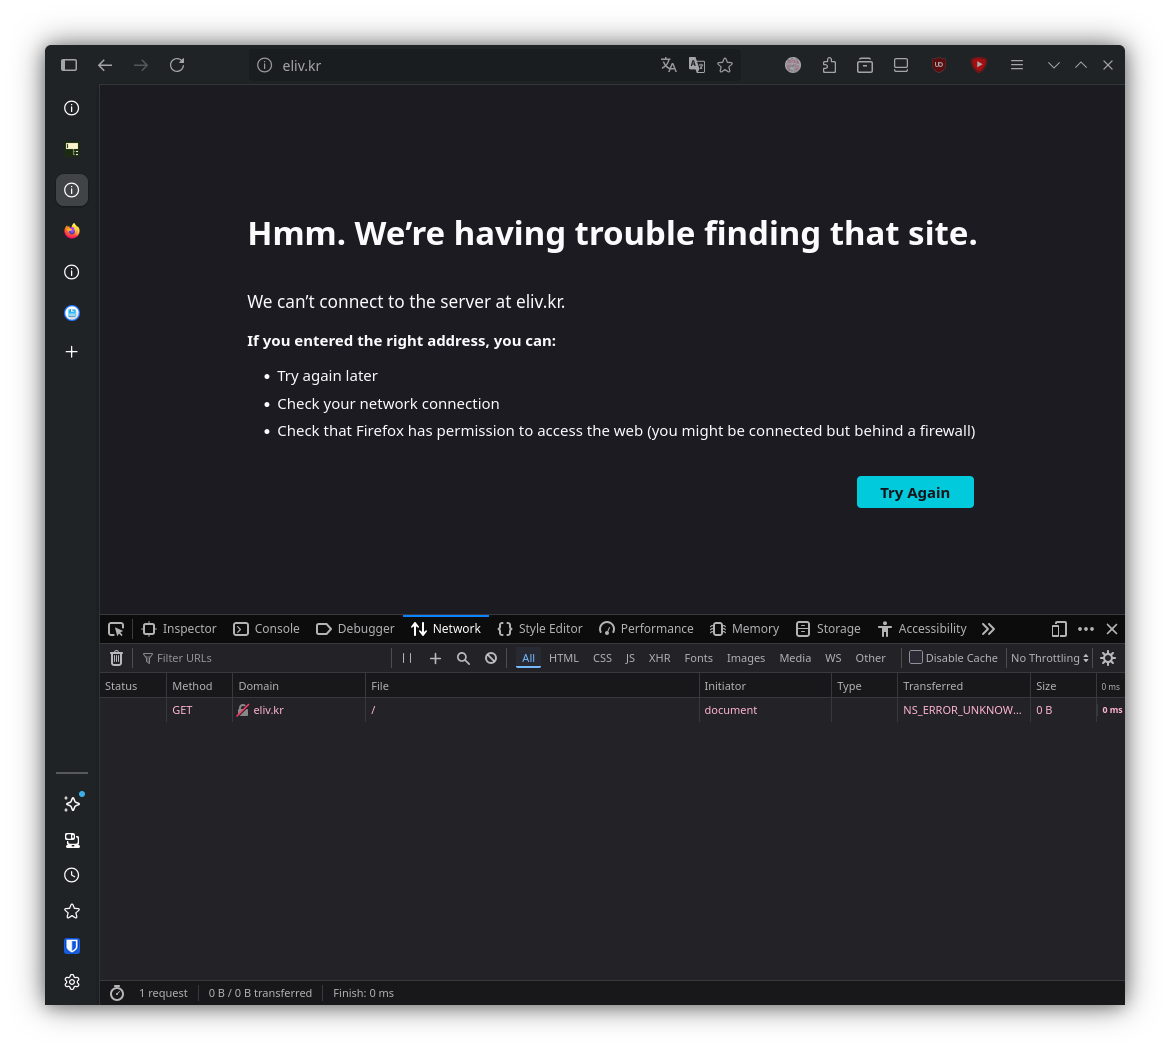Screen dimensions: 1170x1050
Task: Click the element picker icon in DevTools
Action: [116, 629]
